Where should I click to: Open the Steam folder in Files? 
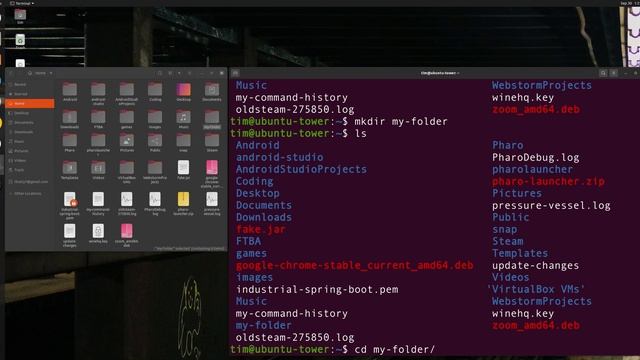[212, 141]
